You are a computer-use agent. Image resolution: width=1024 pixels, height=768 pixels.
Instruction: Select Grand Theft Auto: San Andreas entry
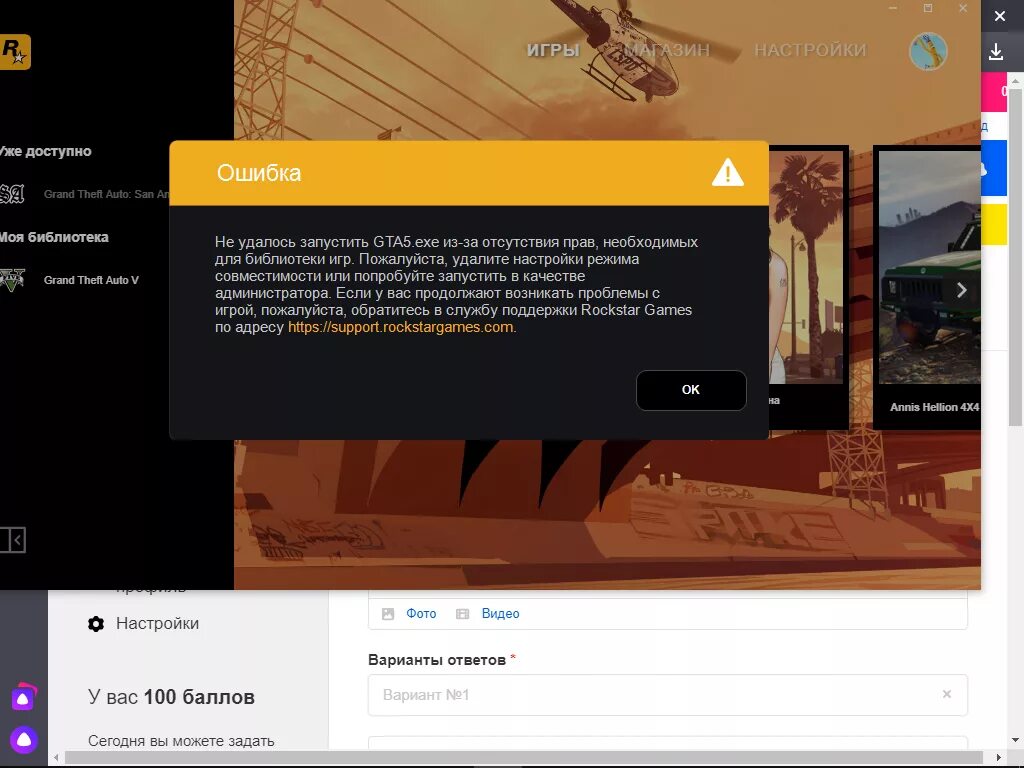click(x=106, y=194)
